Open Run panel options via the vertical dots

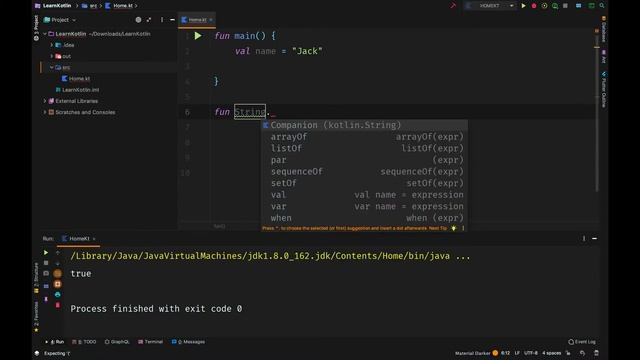tap(584, 238)
